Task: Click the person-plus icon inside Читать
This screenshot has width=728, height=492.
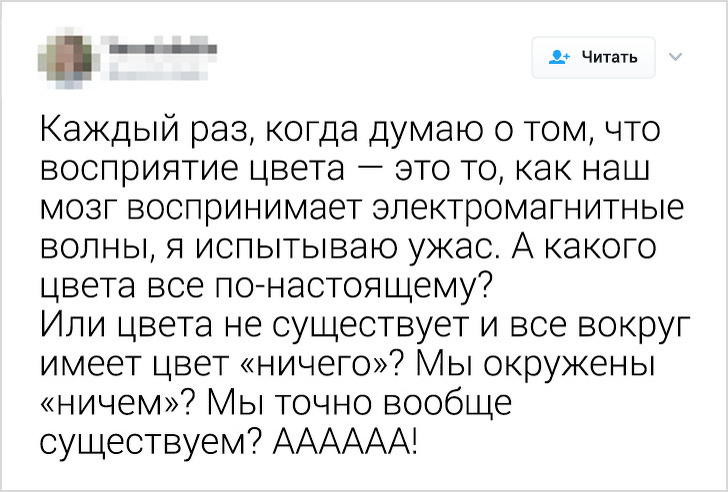Action: coord(558,58)
